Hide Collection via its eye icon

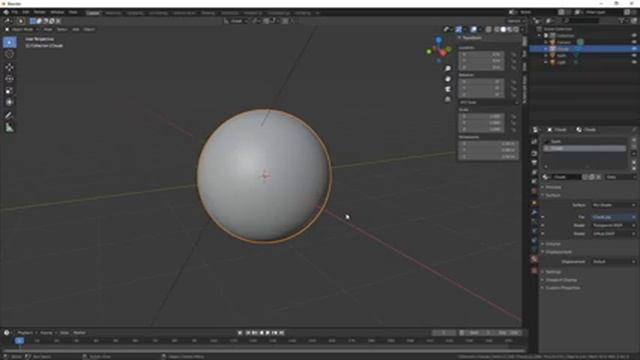pos(634,36)
